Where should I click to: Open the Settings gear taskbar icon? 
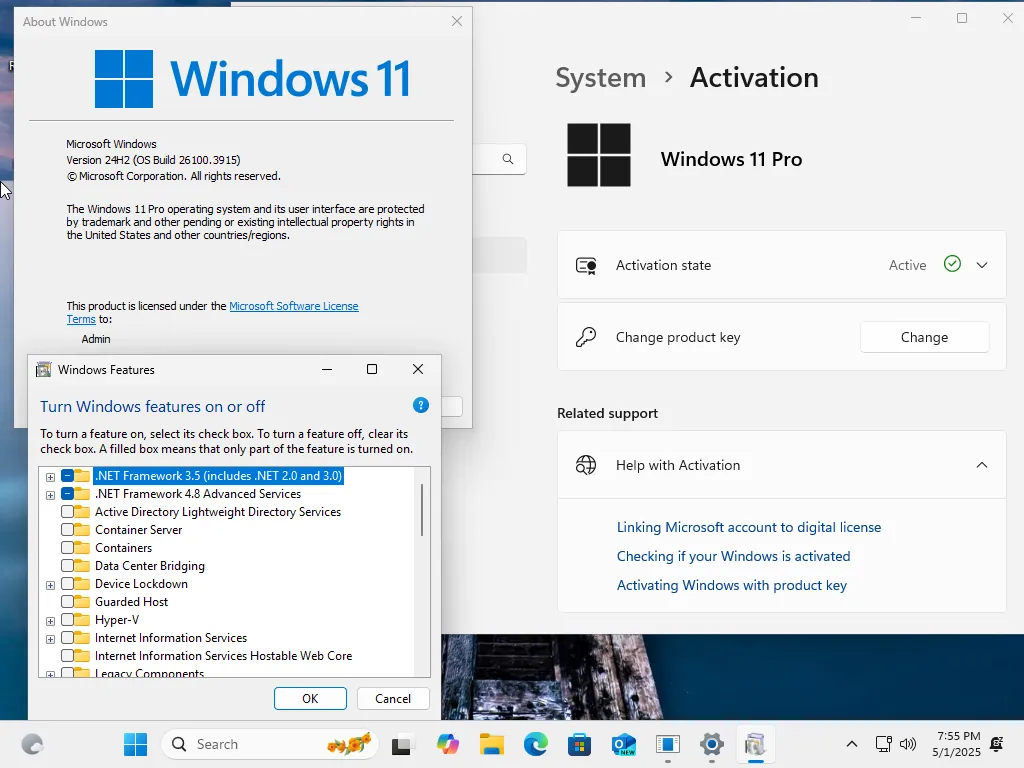(x=711, y=744)
